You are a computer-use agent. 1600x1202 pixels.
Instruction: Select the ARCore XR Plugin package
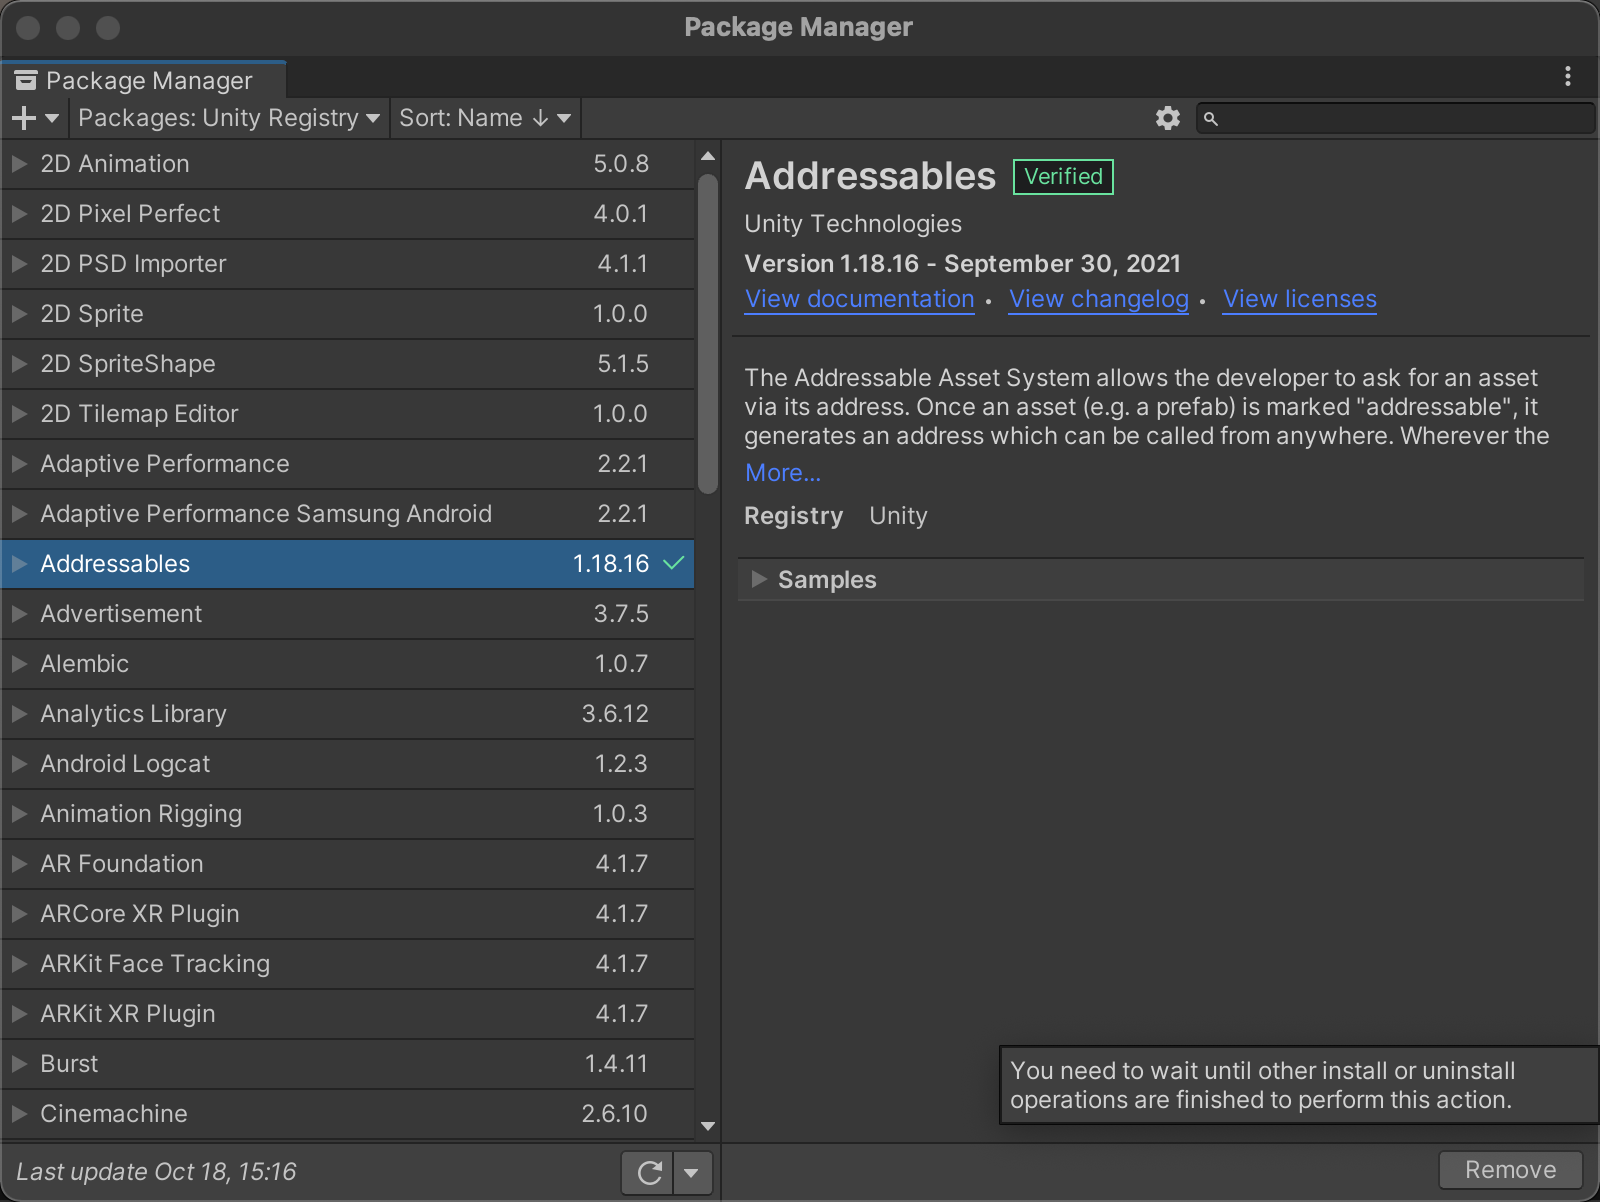(347, 914)
